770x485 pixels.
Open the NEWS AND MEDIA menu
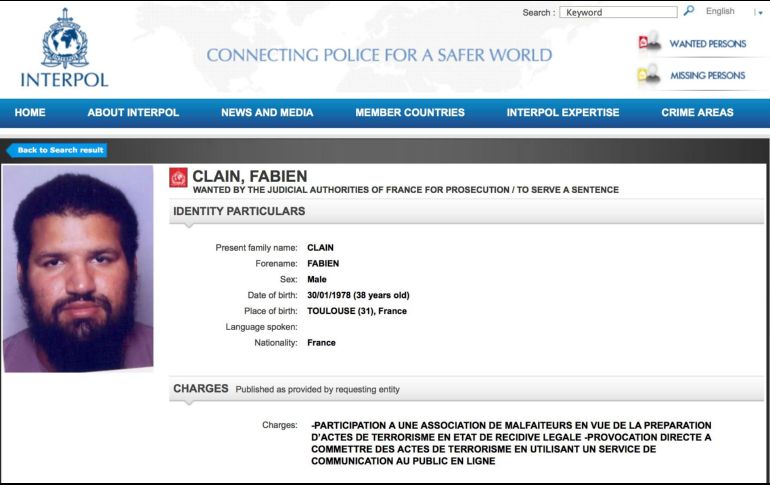(x=267, y=112)
